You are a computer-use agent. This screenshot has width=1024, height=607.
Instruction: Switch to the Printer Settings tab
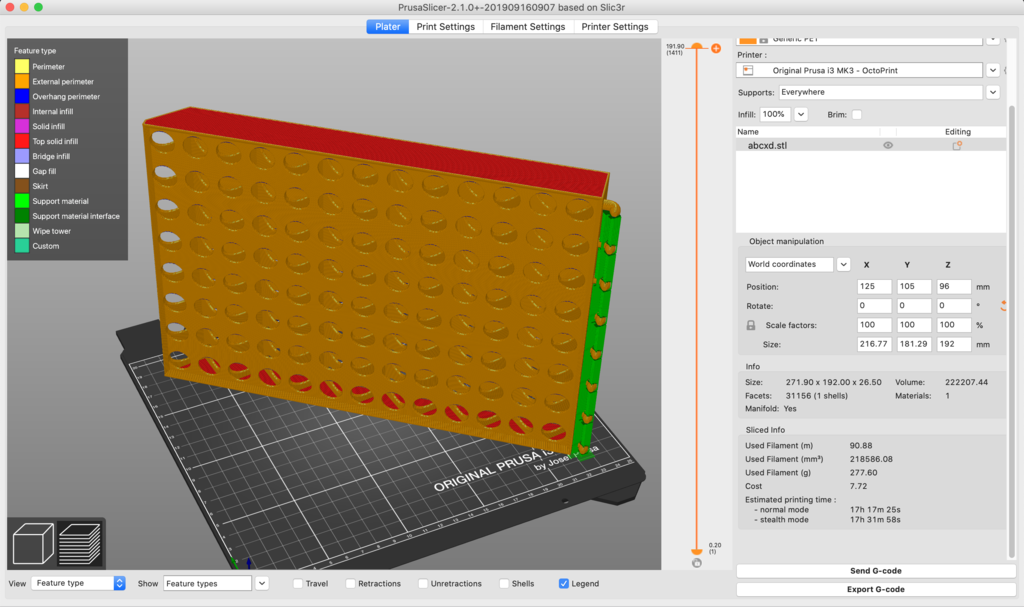coord(616,26)
